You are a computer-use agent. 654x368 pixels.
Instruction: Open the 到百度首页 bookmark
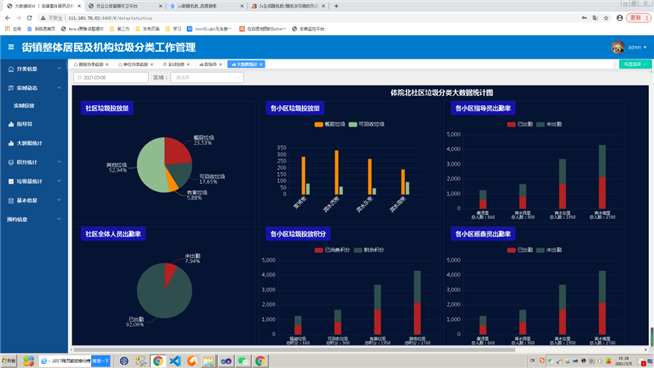41,29
